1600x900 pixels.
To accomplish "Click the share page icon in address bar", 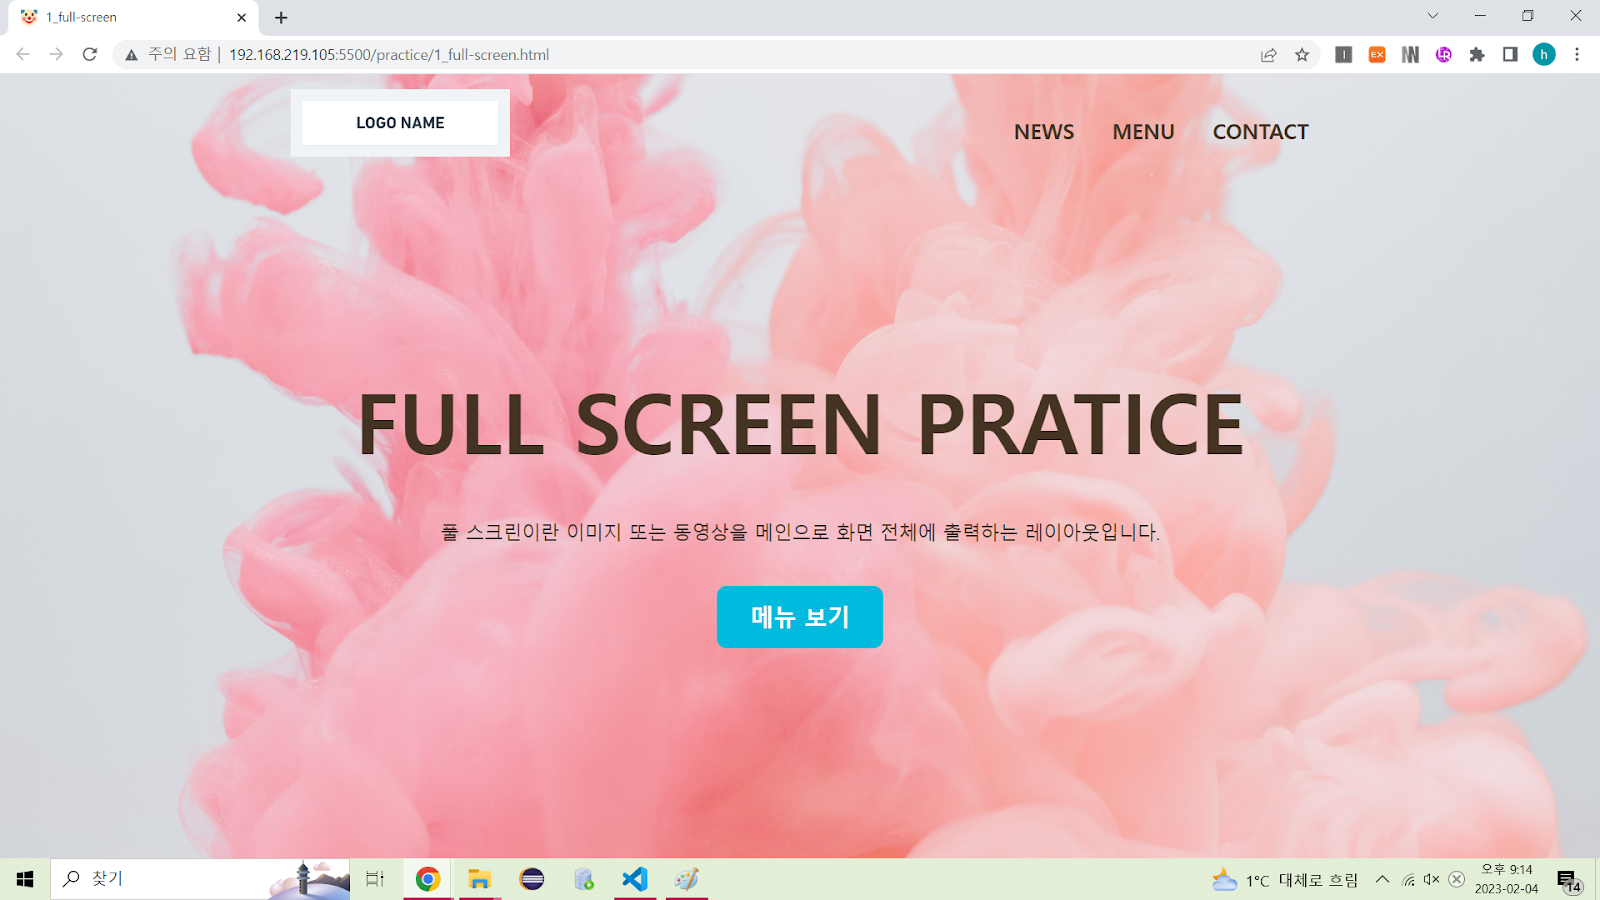I will click(x=1269, y=55).
